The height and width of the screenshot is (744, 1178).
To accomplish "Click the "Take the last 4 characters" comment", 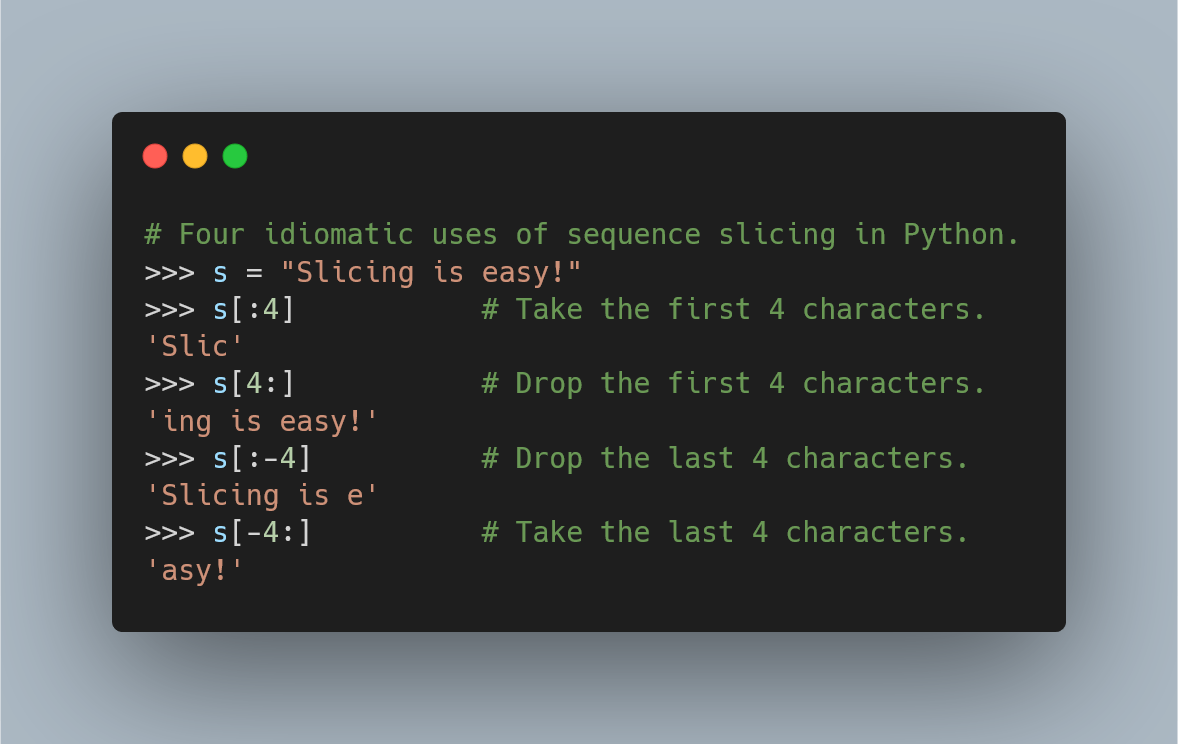I will click(x=726, y=532).
